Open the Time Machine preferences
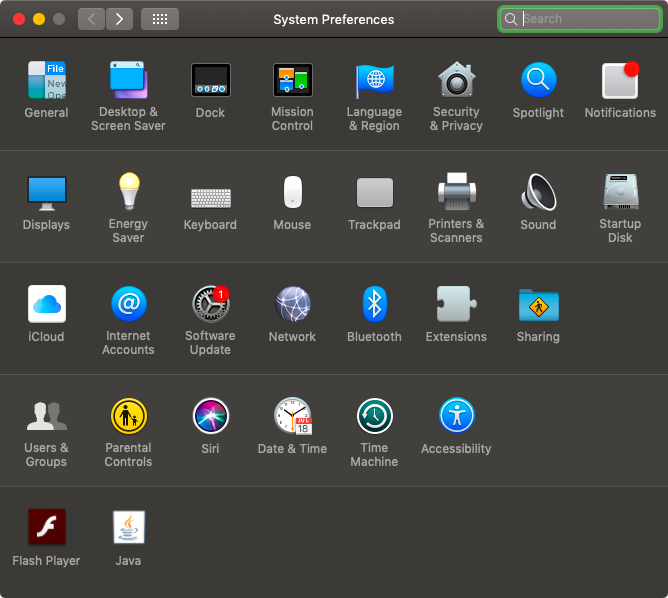The image size is (668, 598). [x=374, y=416]
